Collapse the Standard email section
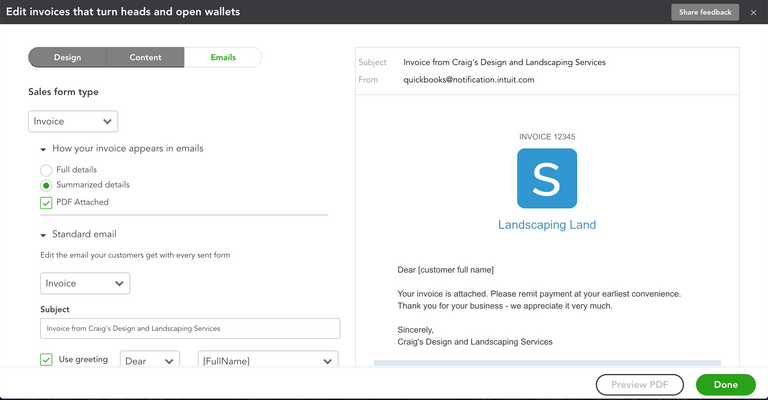 tap(43, 236)
